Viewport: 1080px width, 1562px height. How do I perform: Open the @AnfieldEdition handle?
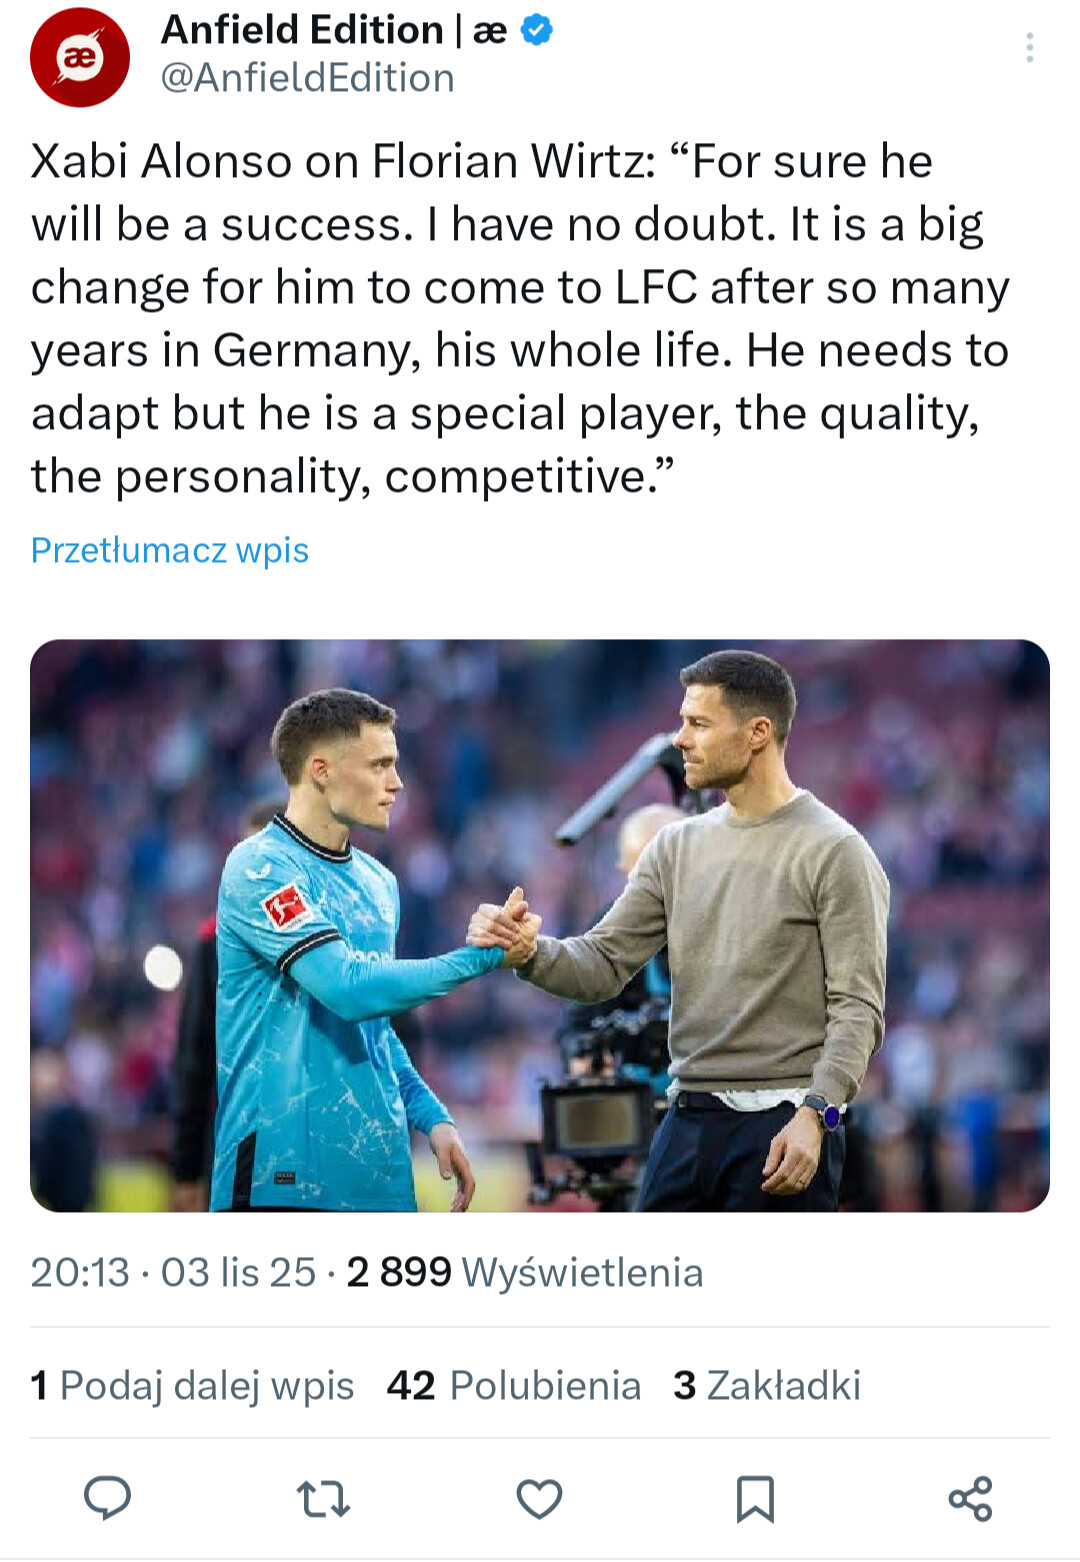[308, 78]
